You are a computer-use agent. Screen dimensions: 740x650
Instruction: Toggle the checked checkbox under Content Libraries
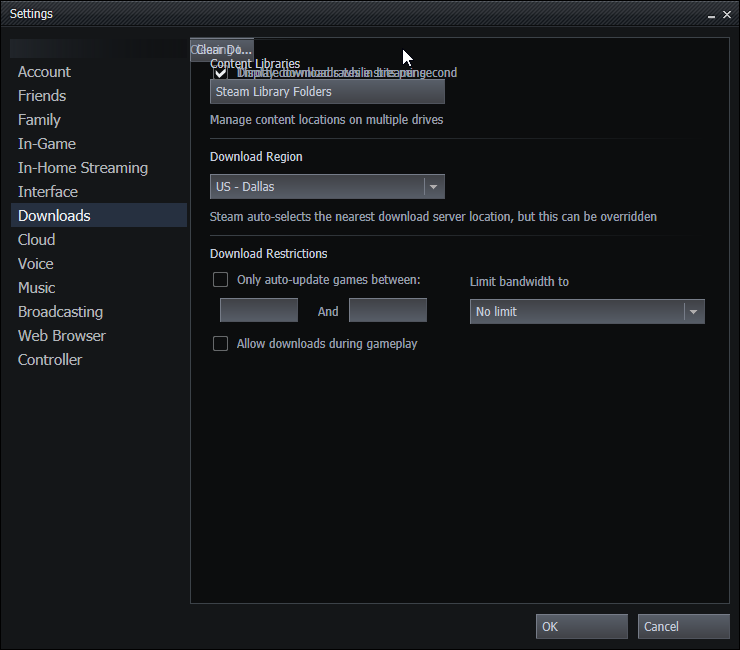pos(220,73)
